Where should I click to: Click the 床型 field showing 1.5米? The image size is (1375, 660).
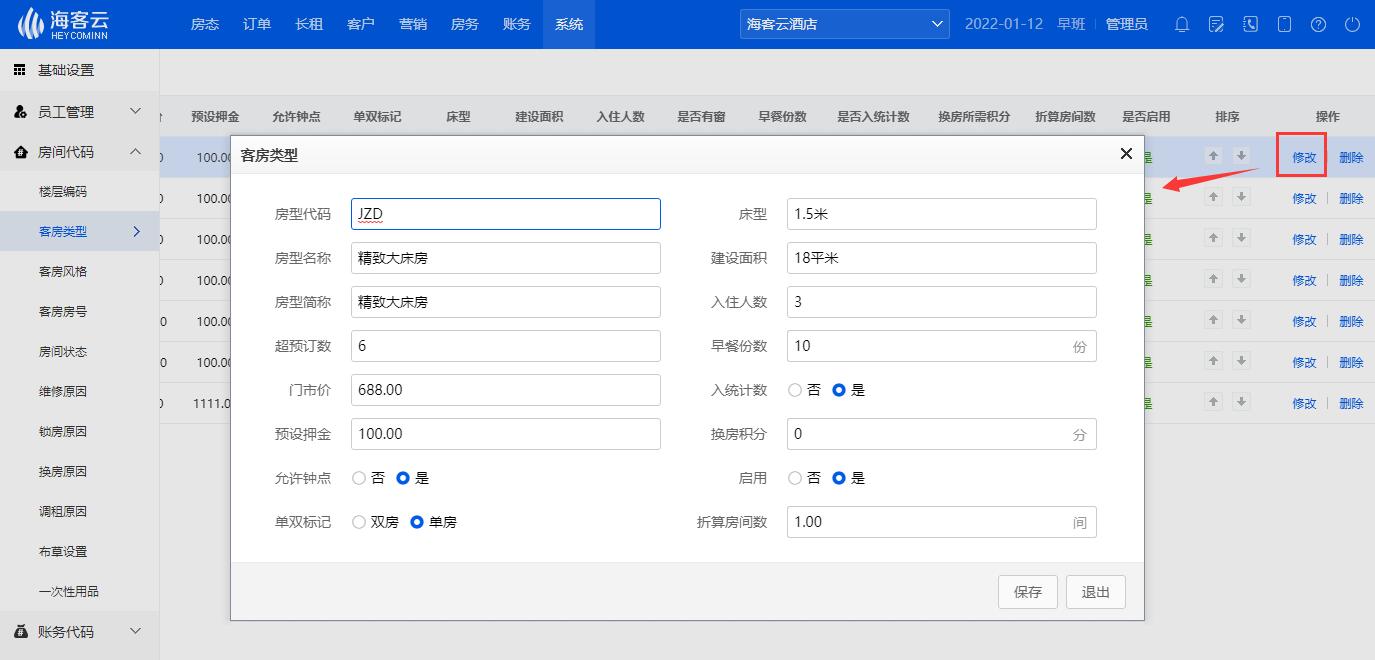point(942,214)
